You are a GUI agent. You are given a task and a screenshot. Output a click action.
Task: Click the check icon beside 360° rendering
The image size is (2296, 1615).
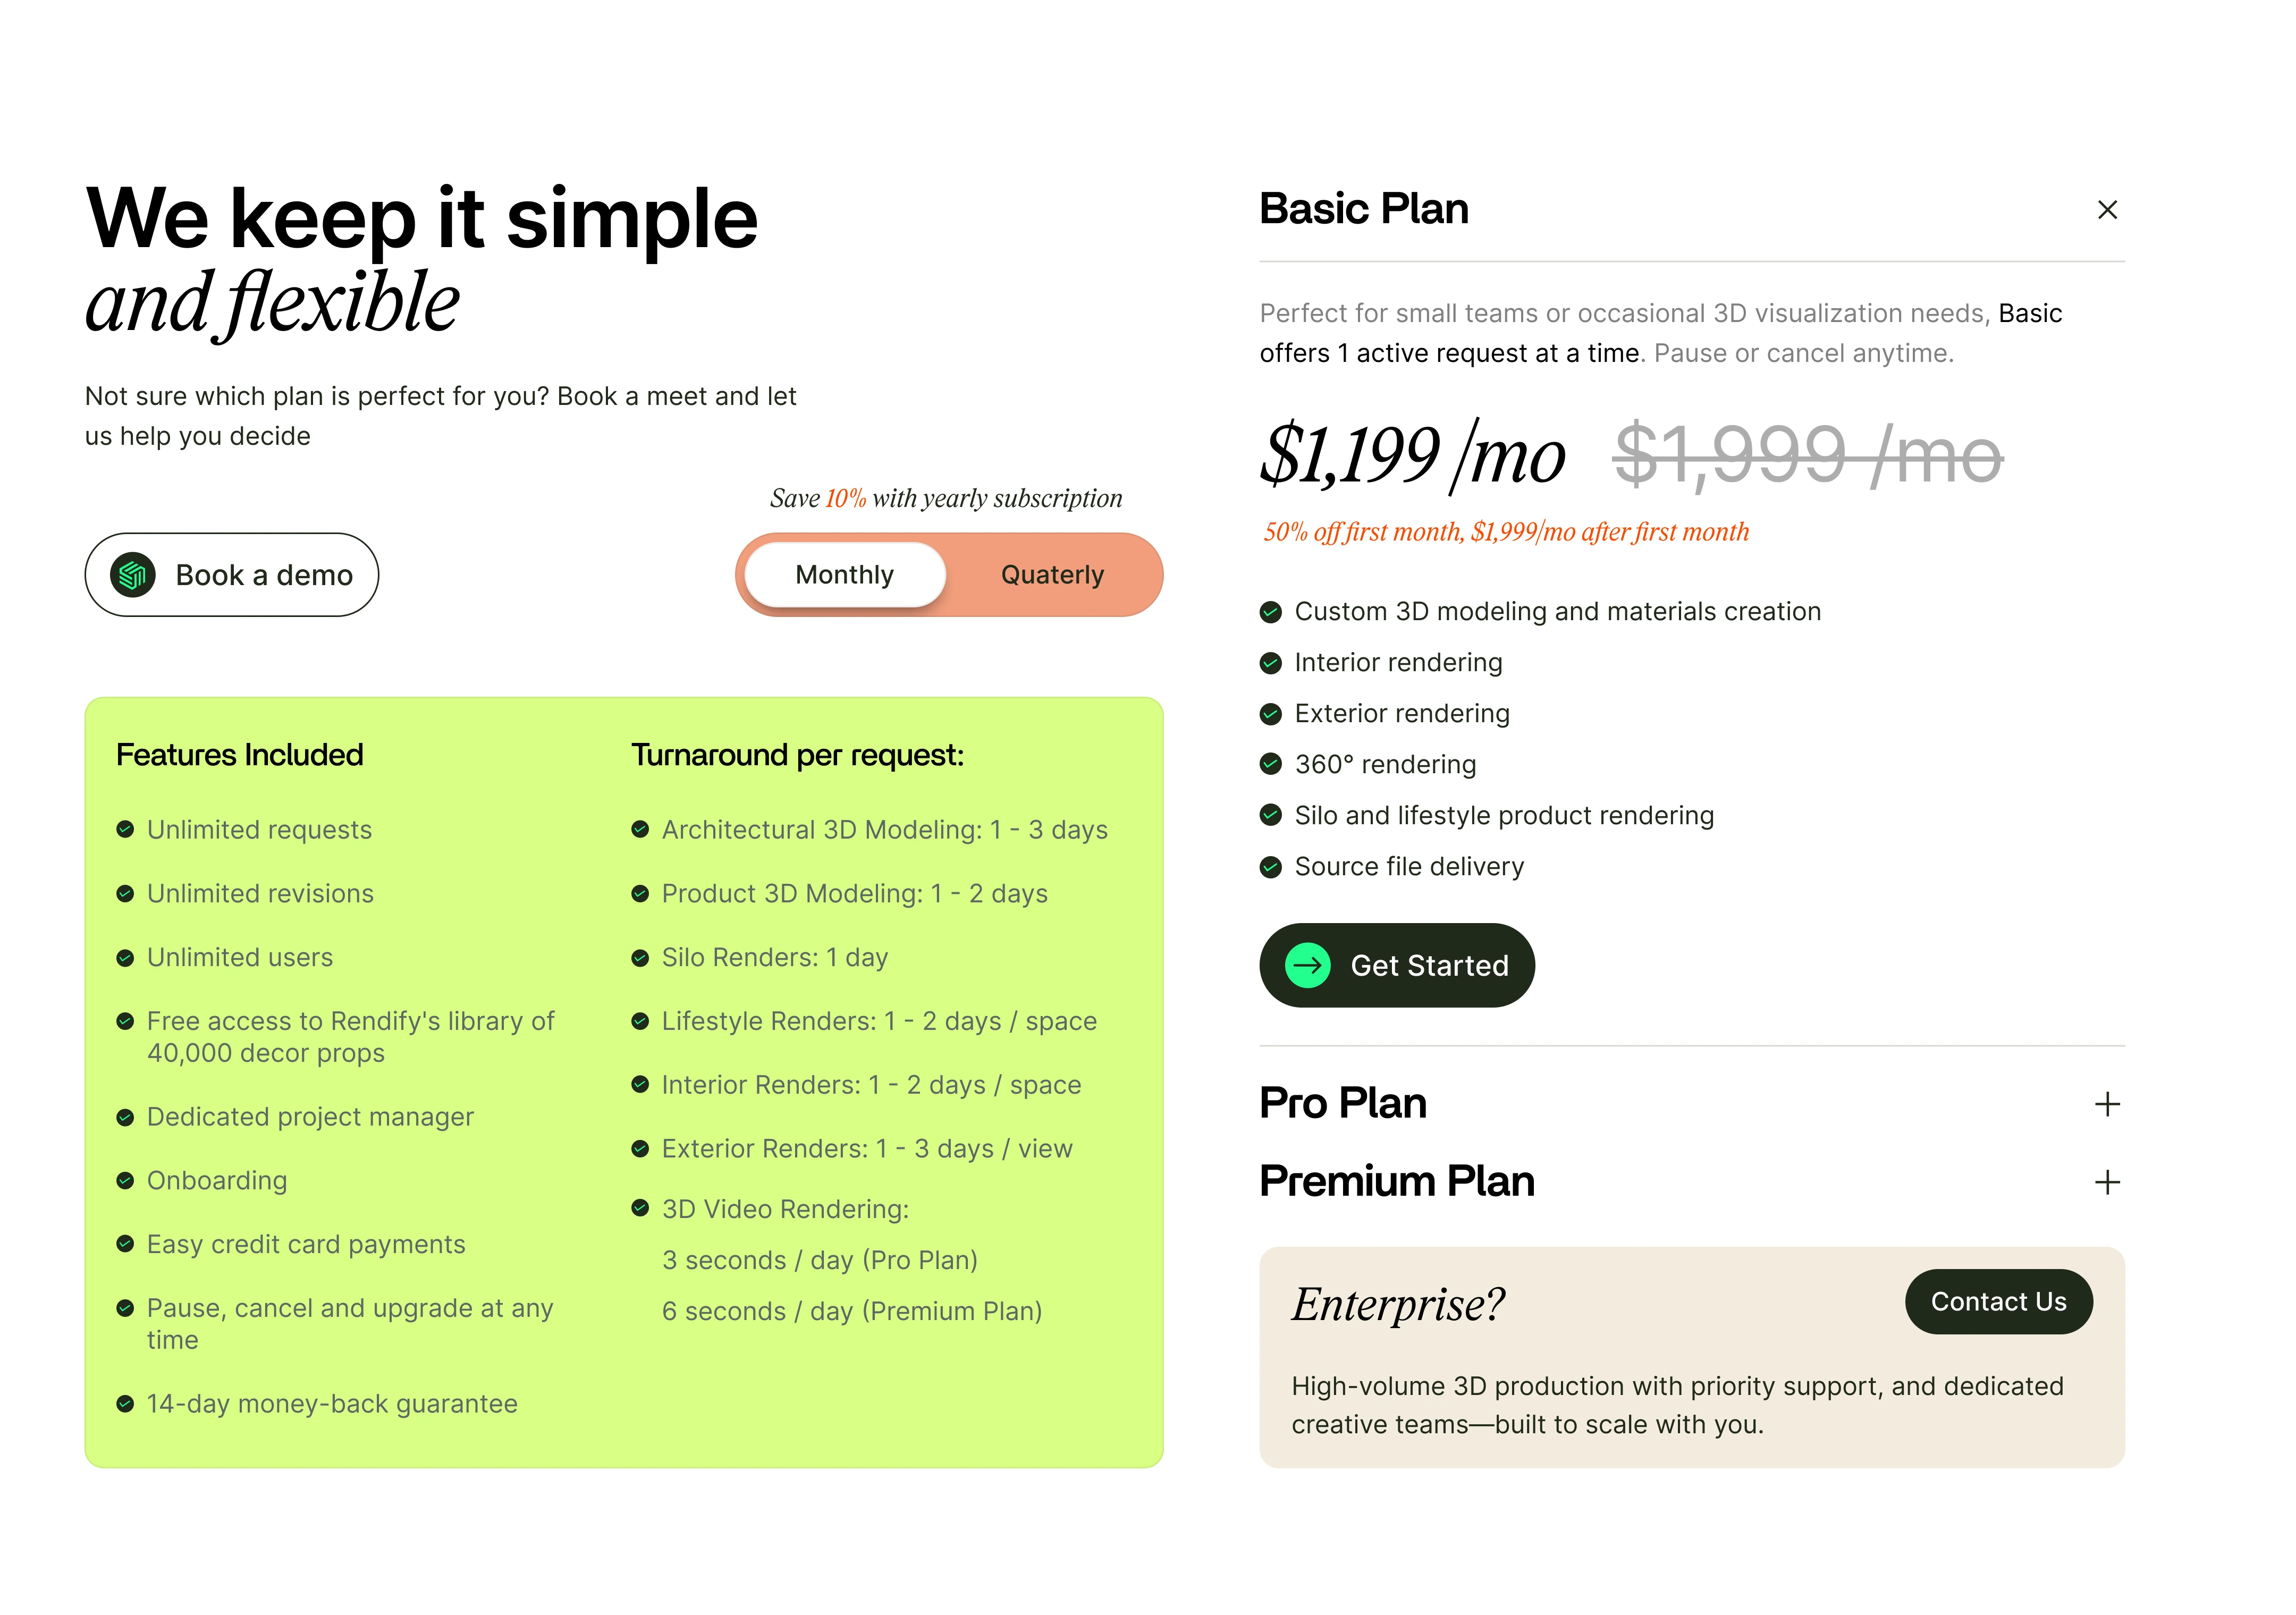(x=1270, y=764)
